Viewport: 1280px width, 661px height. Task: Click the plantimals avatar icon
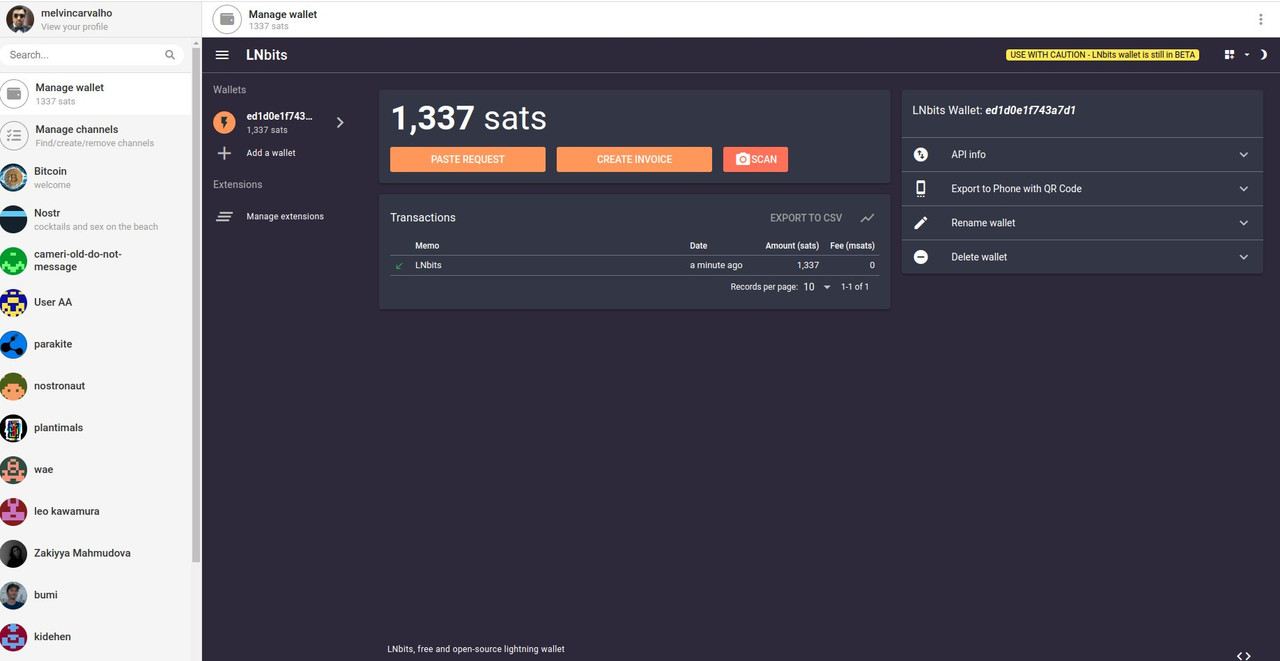point(14,428)
